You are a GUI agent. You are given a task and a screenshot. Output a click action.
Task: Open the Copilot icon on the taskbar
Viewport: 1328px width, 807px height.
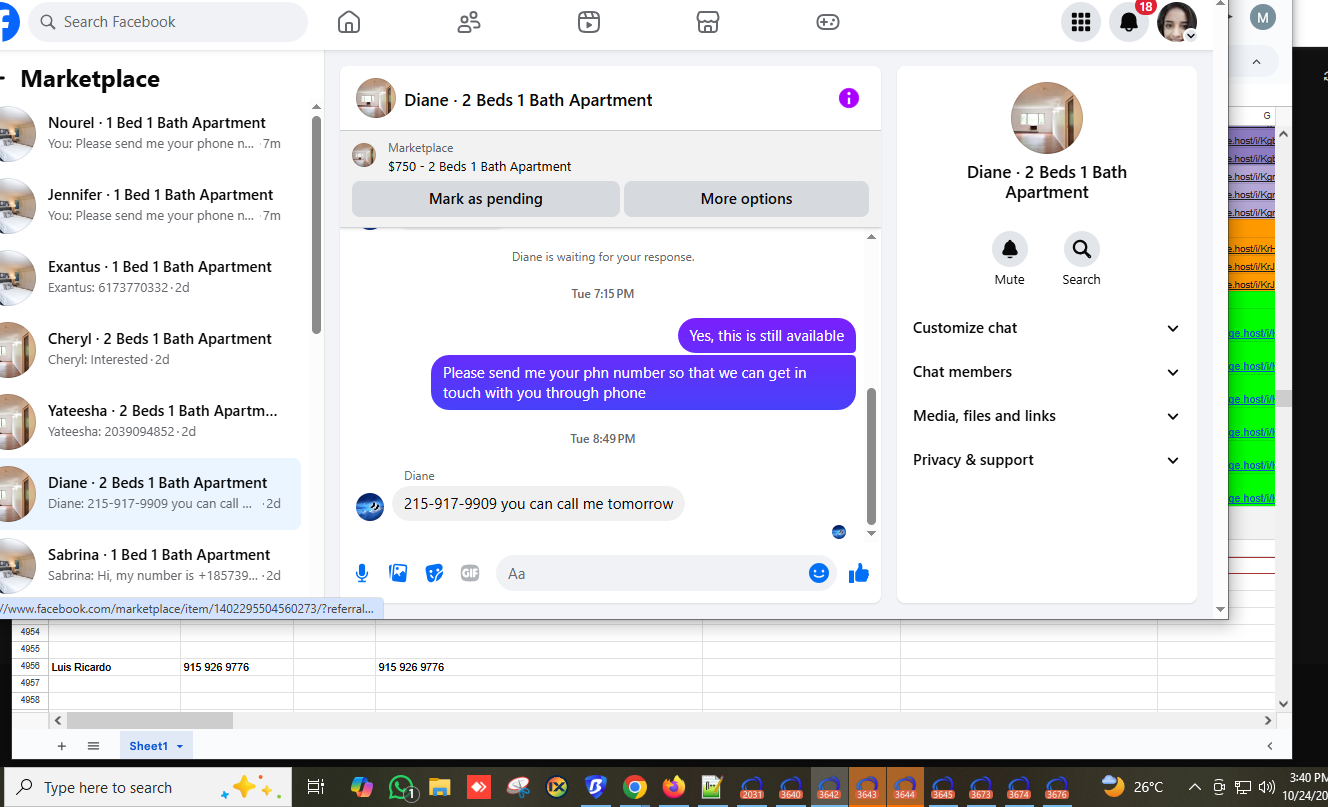[x=362, y=787]
